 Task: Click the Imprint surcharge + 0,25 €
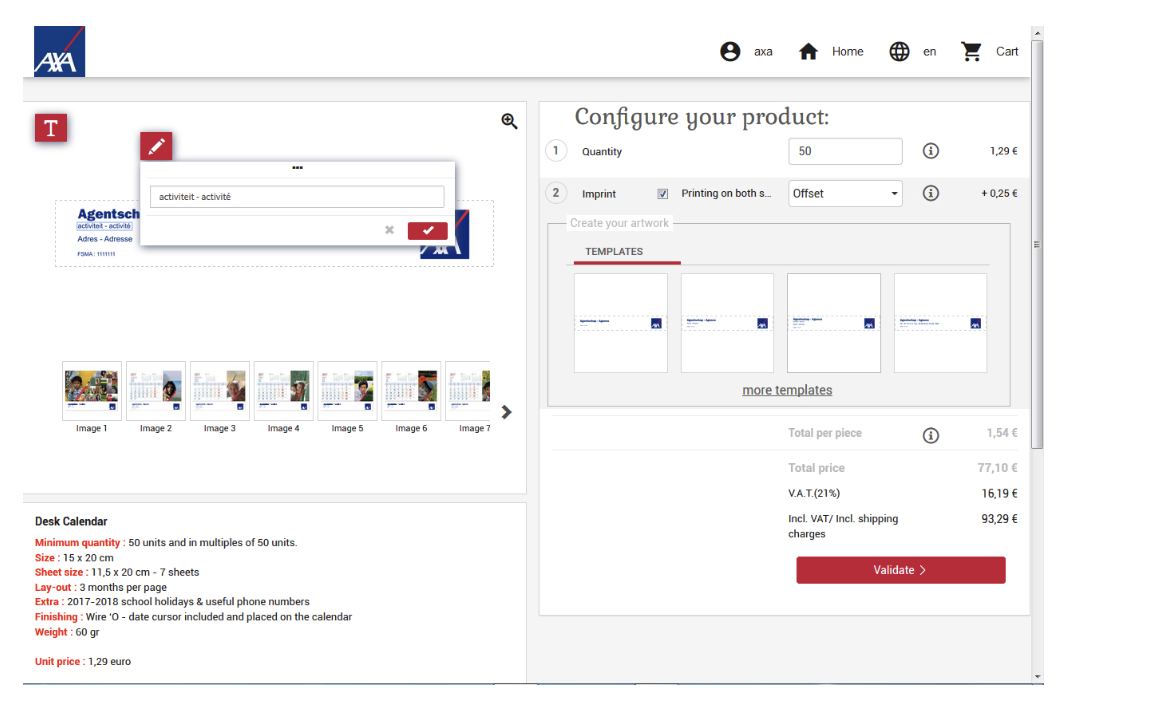999,193
